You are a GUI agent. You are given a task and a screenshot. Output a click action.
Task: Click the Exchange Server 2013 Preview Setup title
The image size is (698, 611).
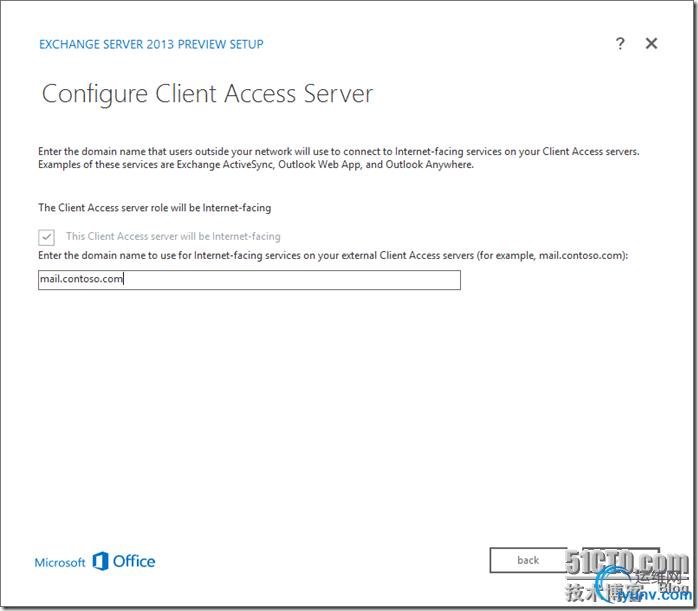pos(151,45)
